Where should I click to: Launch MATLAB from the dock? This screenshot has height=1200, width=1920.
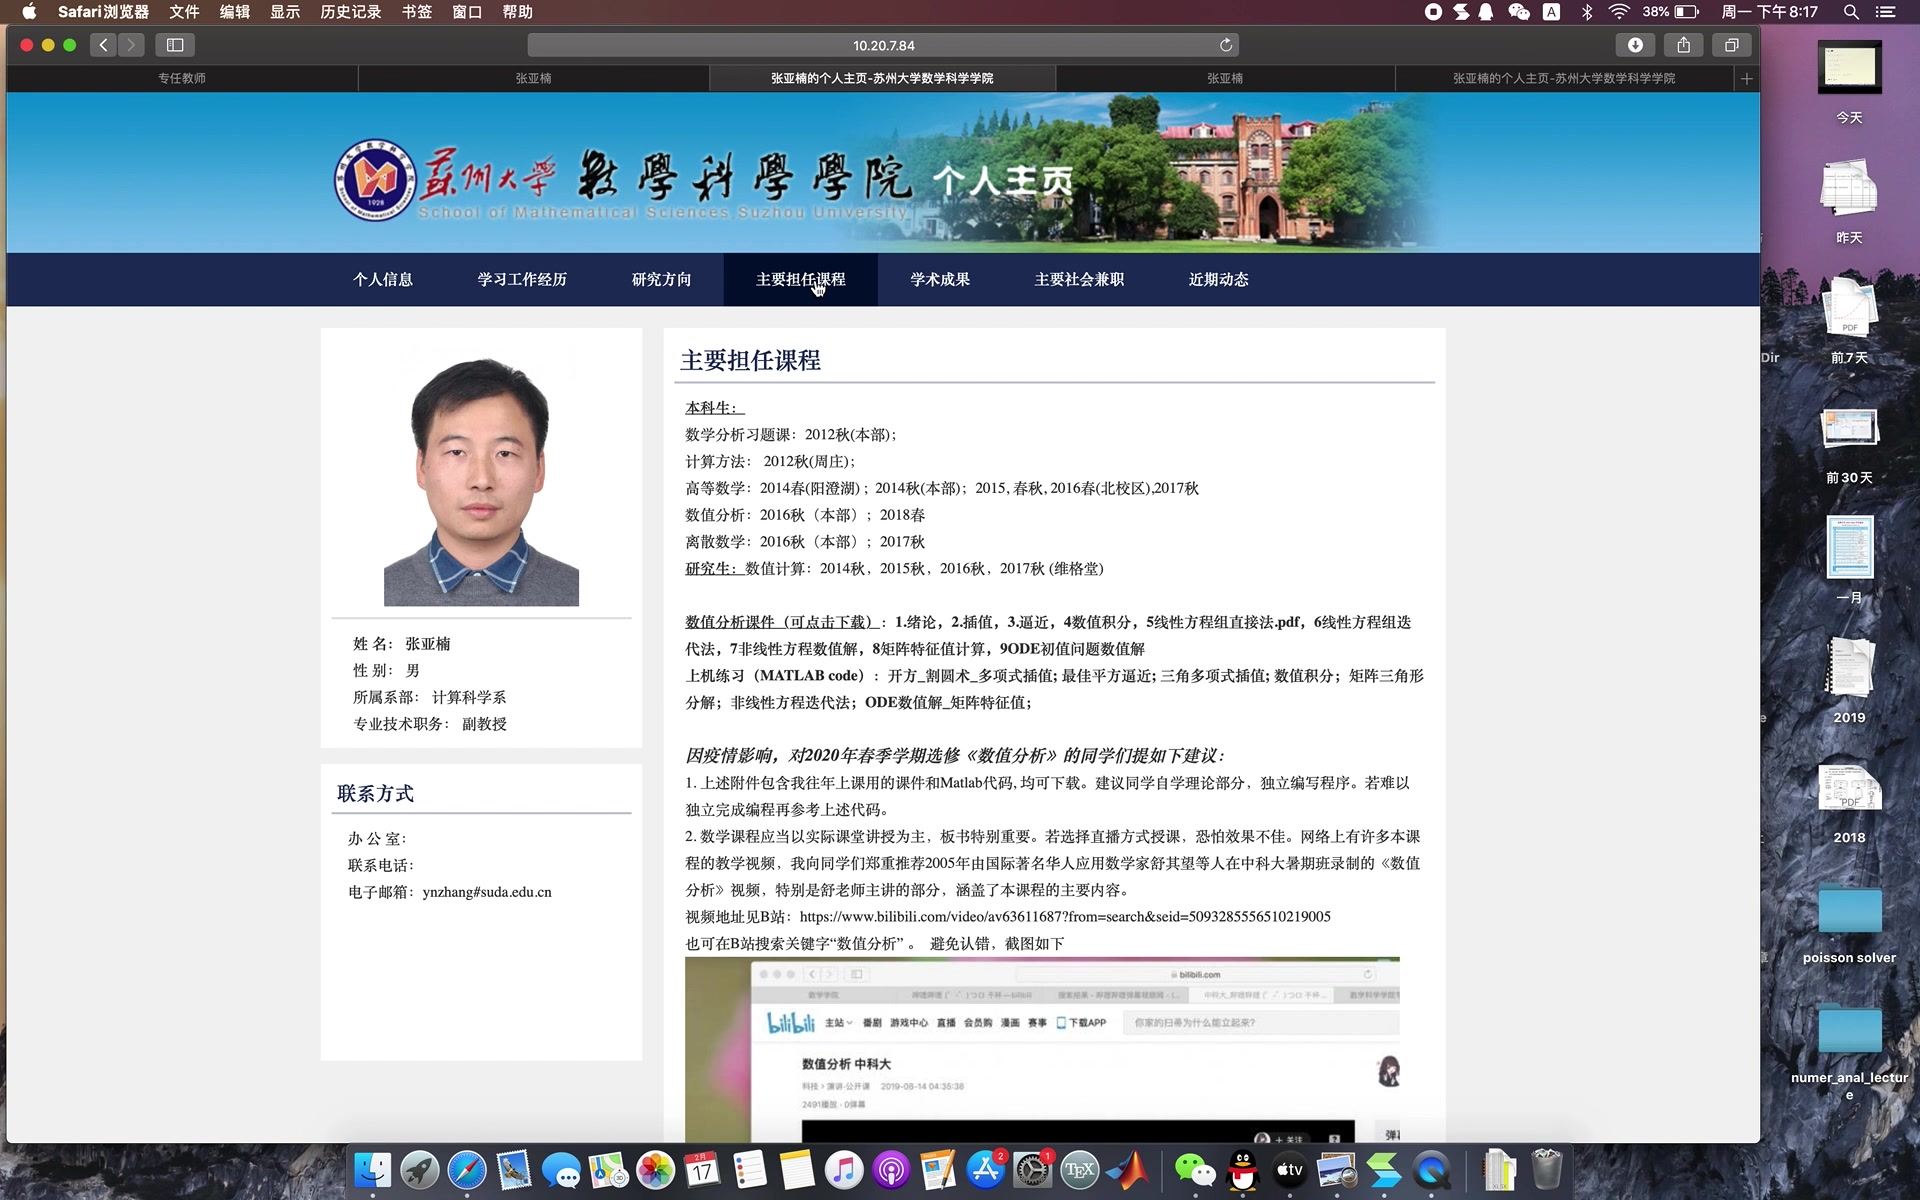1128,1170
